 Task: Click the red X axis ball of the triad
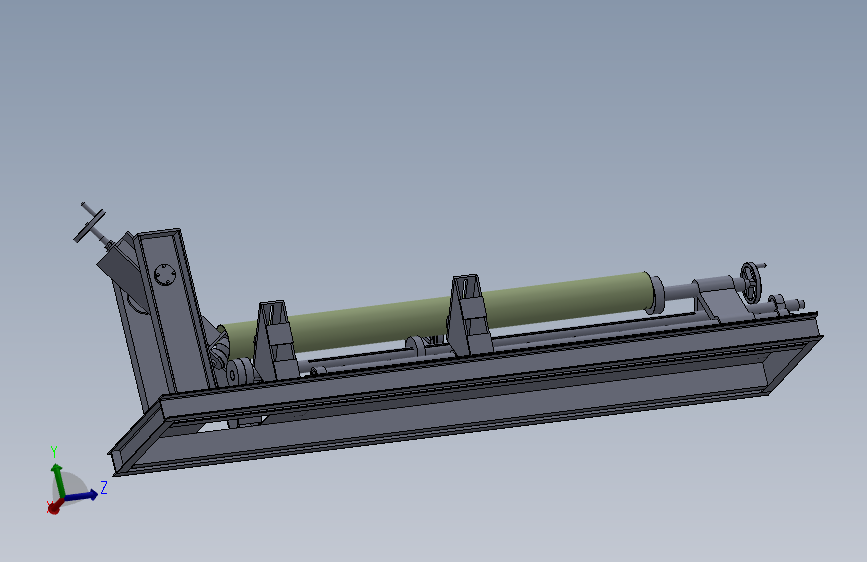54,507
